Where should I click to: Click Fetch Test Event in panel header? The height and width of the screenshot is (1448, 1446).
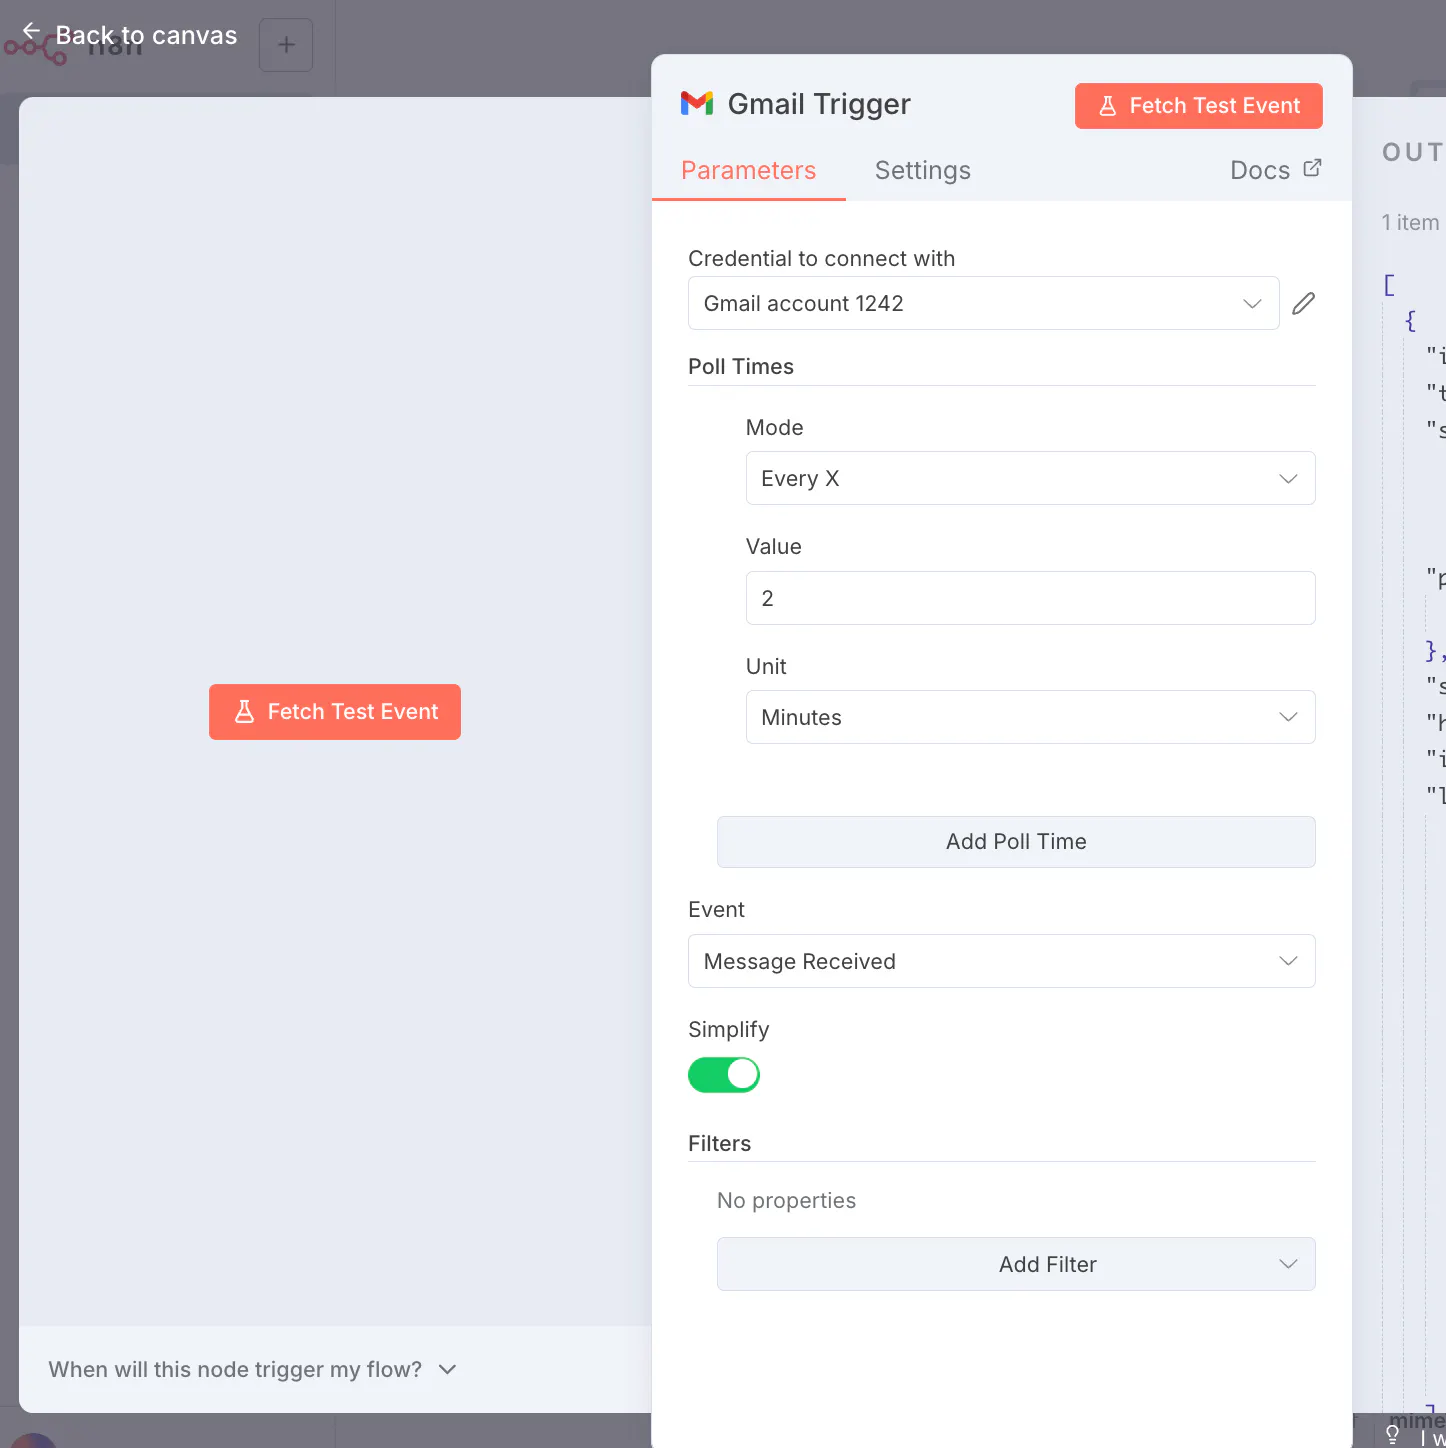1198,106
